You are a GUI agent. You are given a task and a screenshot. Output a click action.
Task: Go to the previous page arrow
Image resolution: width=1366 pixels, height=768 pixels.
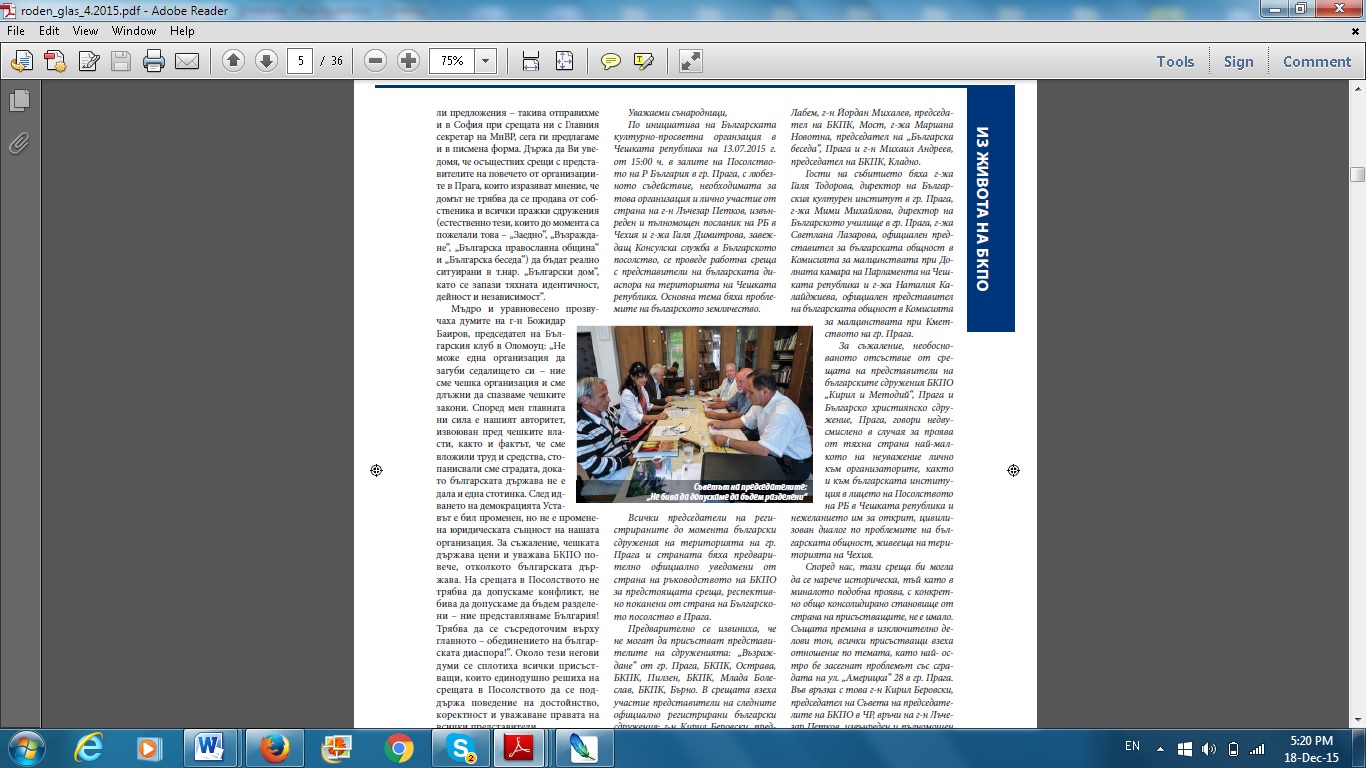[233, 61]
